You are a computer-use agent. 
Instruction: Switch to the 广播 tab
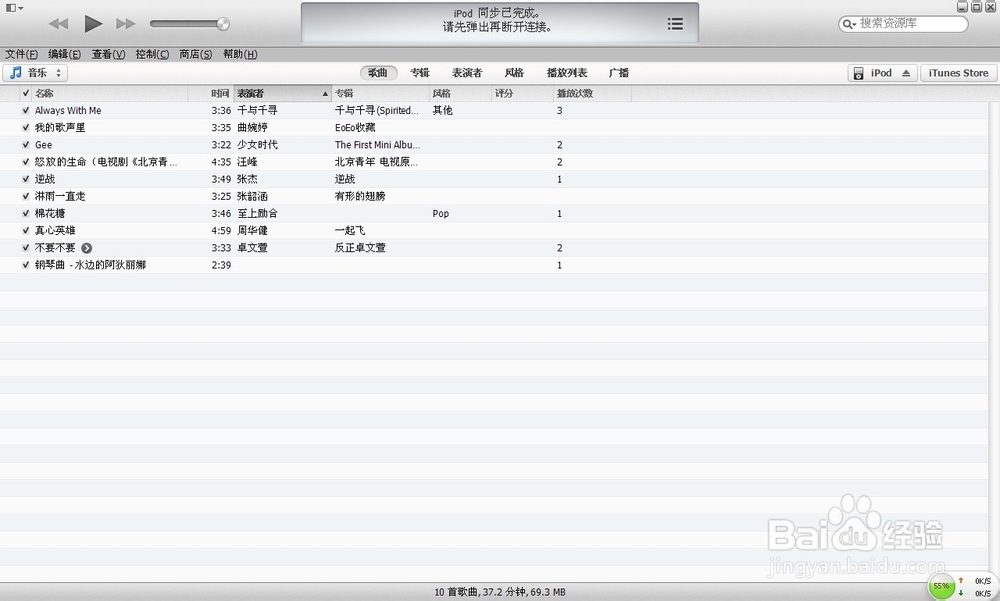619,73
